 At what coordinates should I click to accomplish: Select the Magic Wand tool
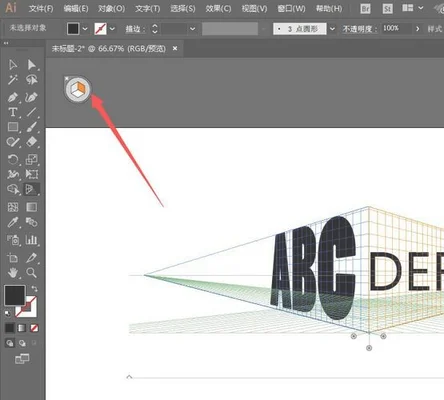click(x=13, y=80)
